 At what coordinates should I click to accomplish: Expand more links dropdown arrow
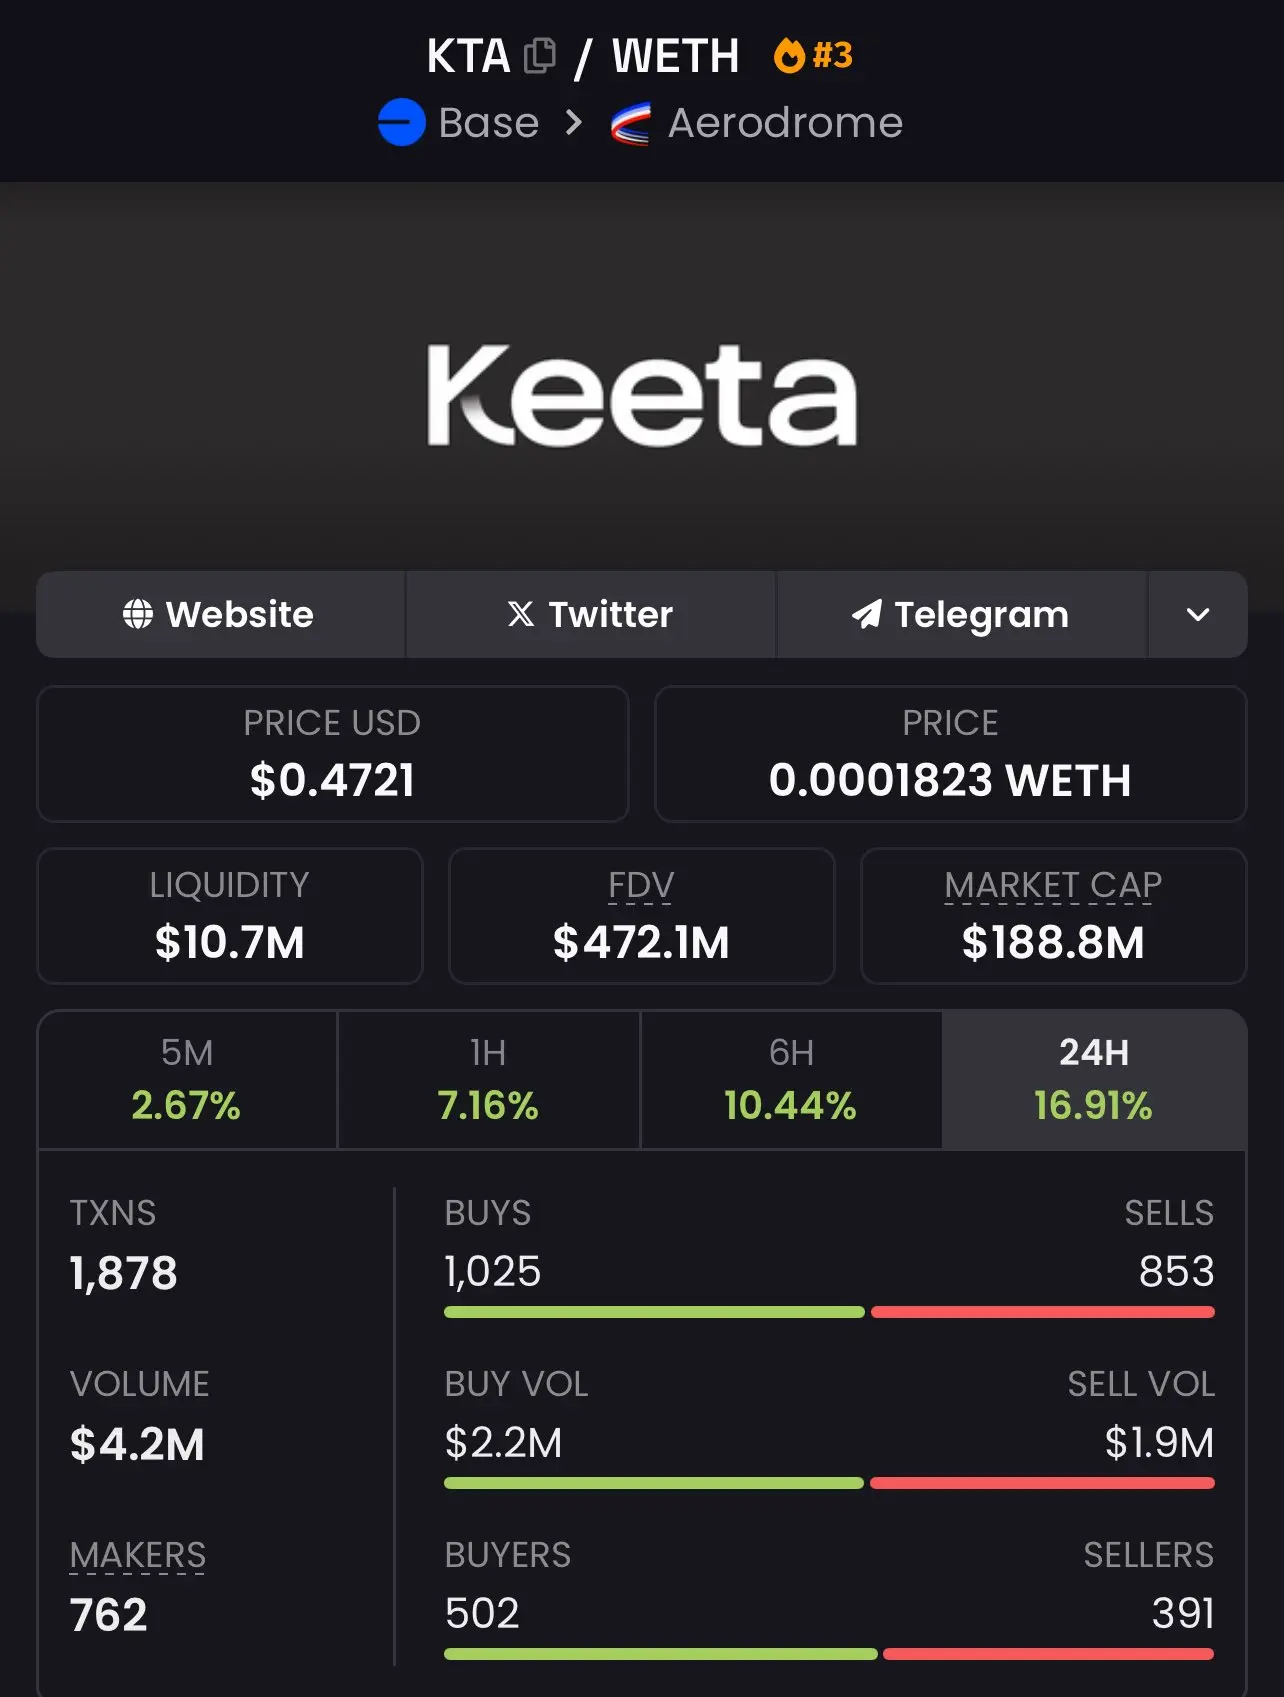(x=1197, y=614)
